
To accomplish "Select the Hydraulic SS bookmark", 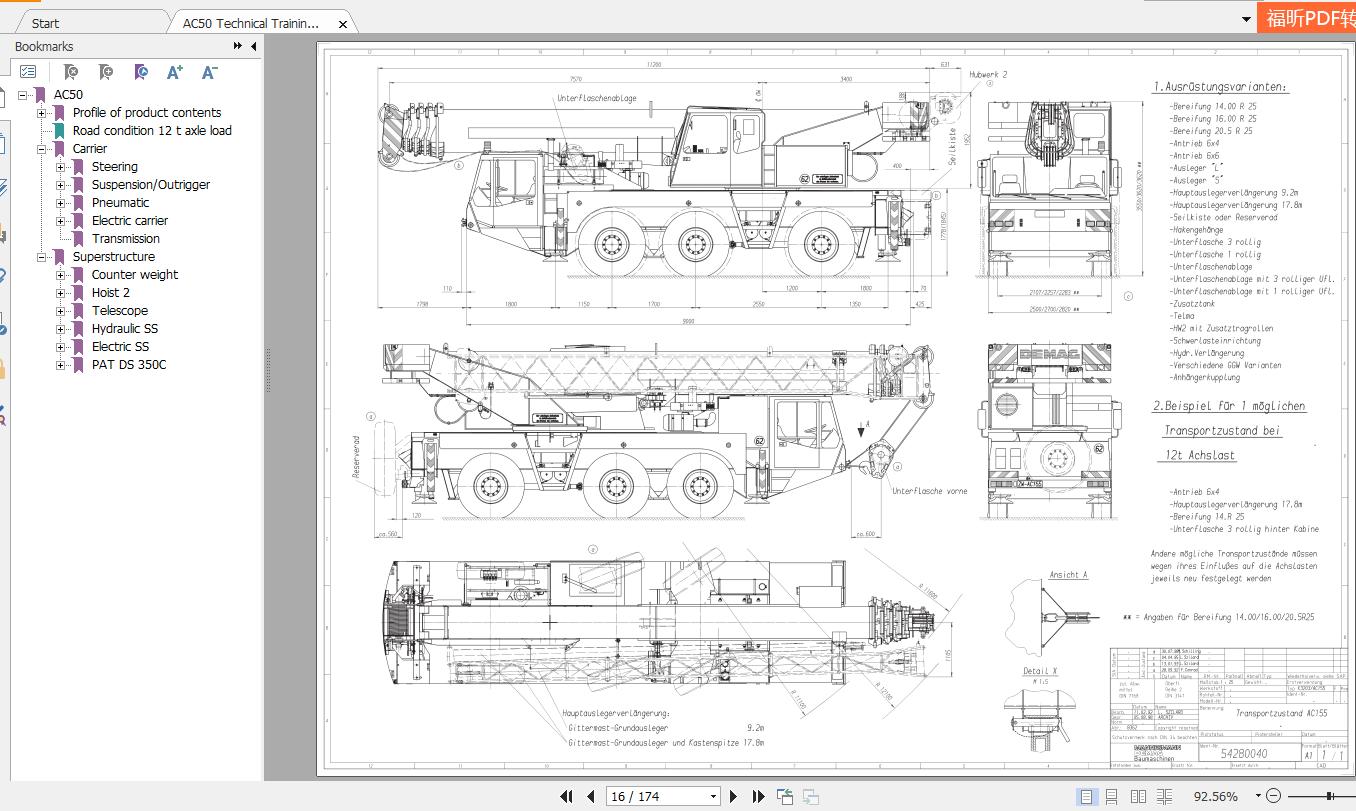I will 124,328.
